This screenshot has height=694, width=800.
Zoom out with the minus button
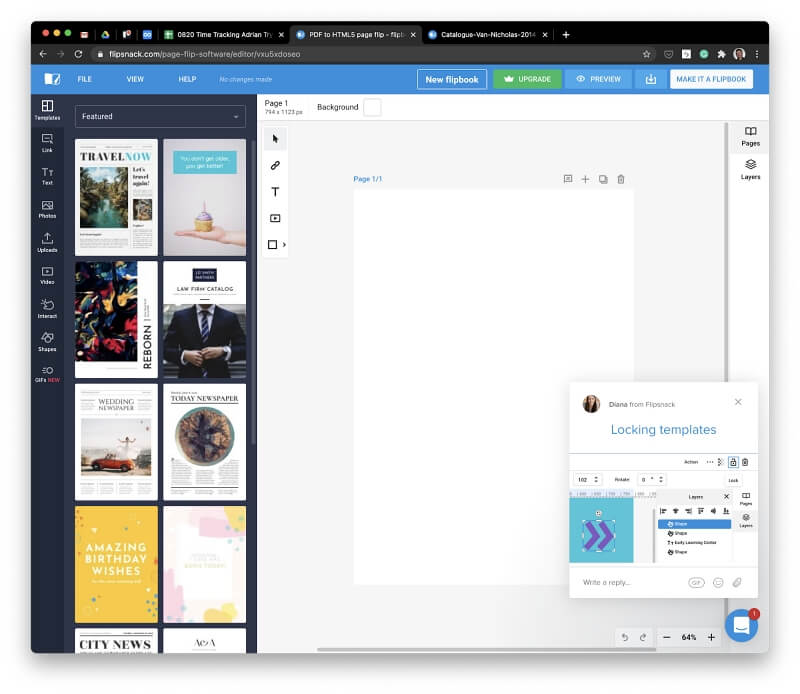click(667, 637)
